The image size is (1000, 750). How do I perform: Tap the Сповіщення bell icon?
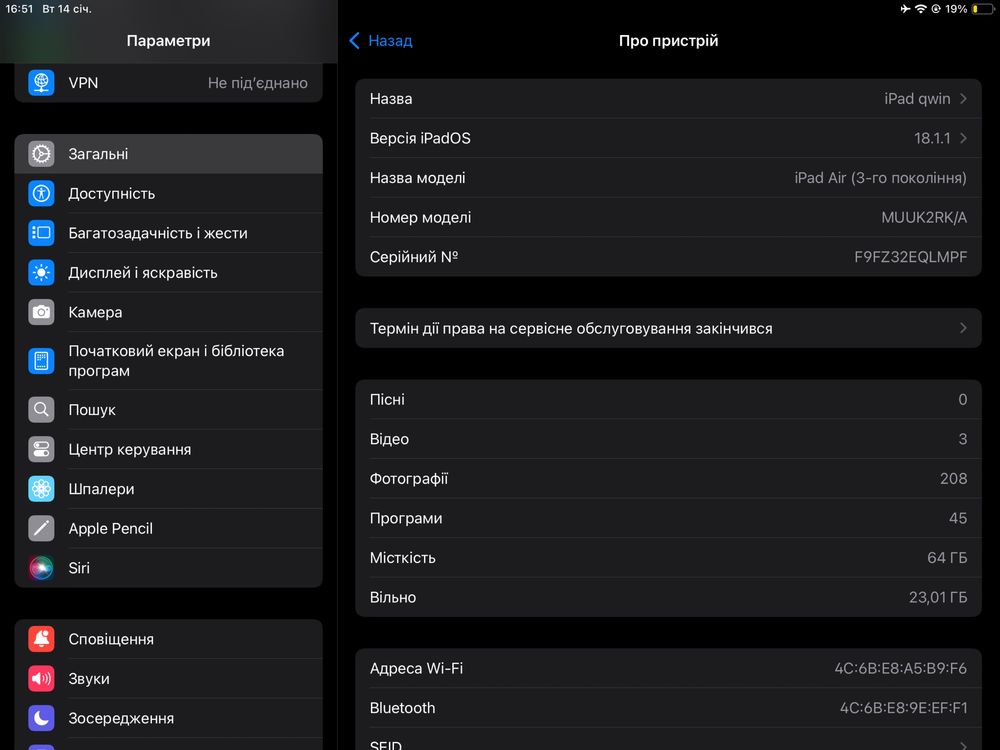[41, 639]
